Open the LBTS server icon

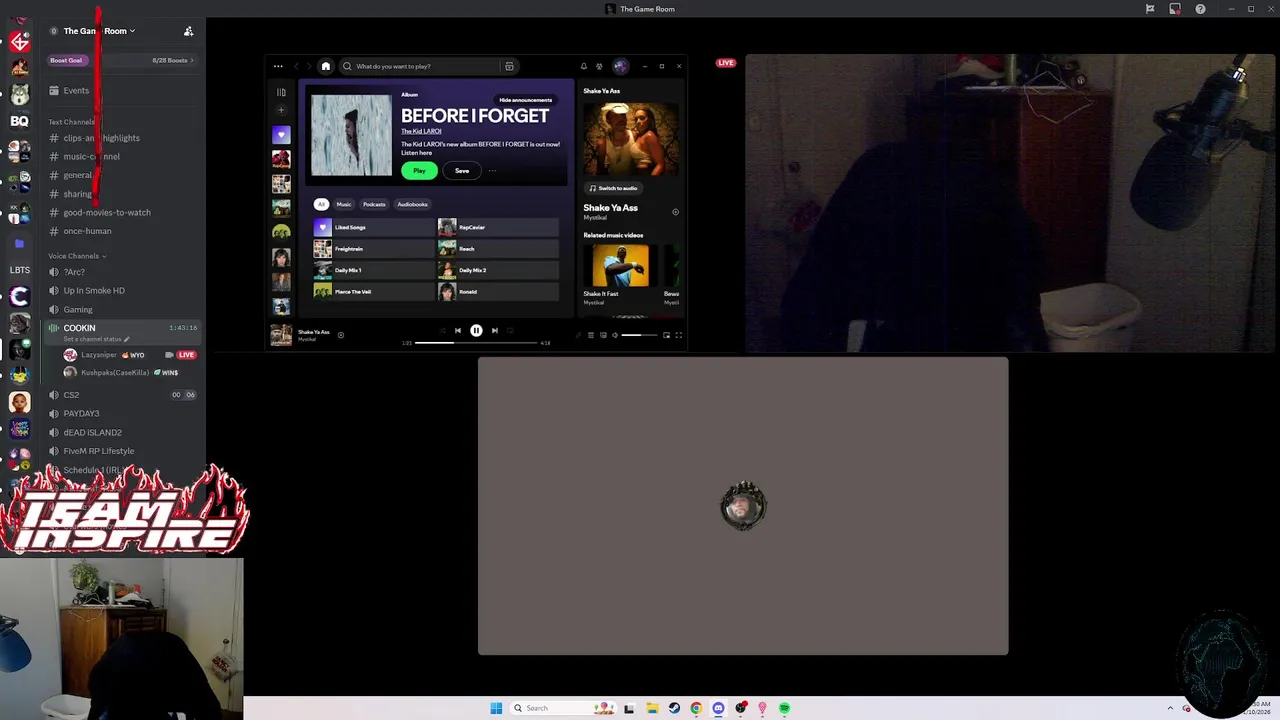19,270
